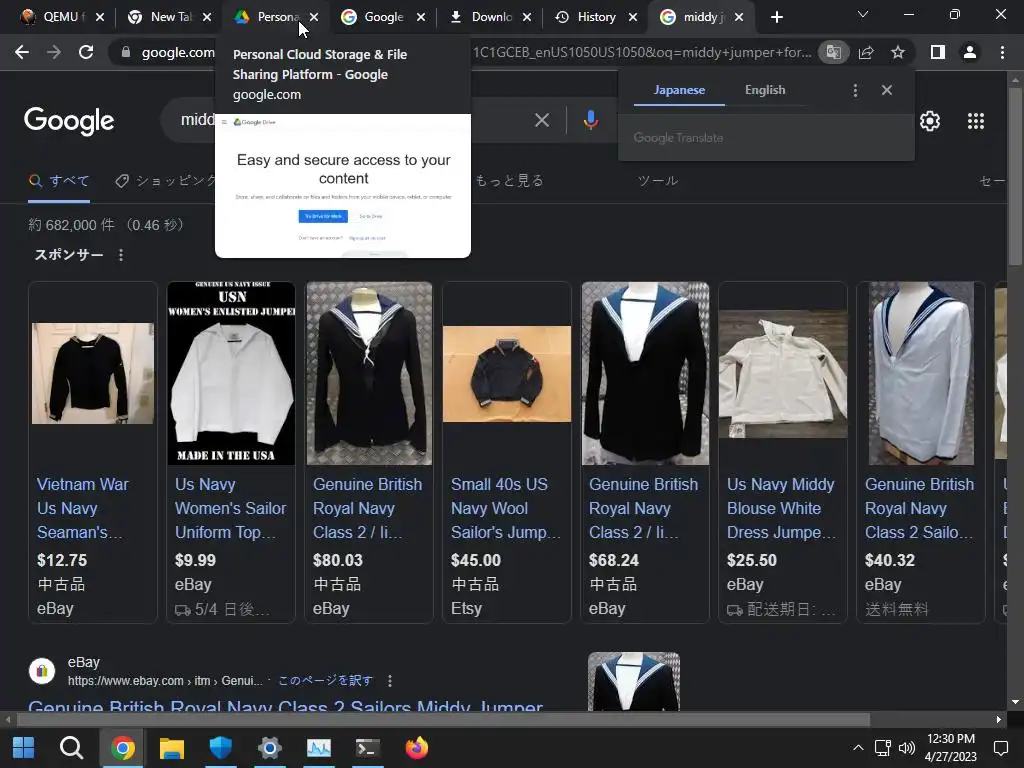Viewport: 1024px width, 768px height.
Task: Open the terminal app in taskbar
Action: [368, 748]
